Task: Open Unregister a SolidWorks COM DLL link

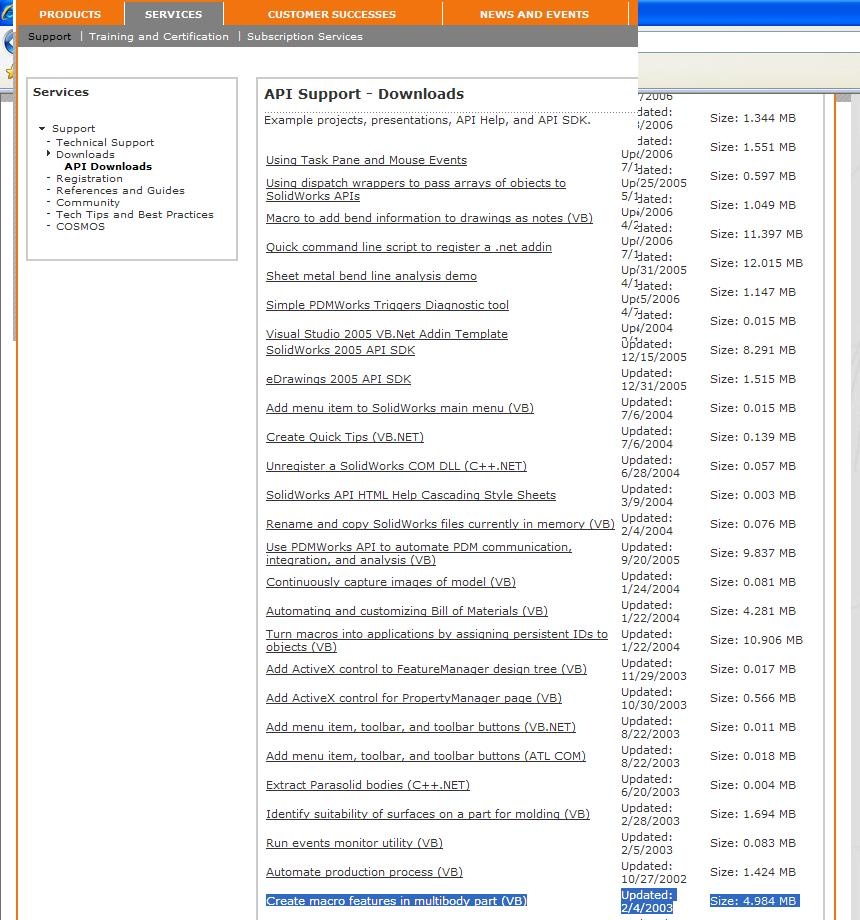Action: click(396, 466)
